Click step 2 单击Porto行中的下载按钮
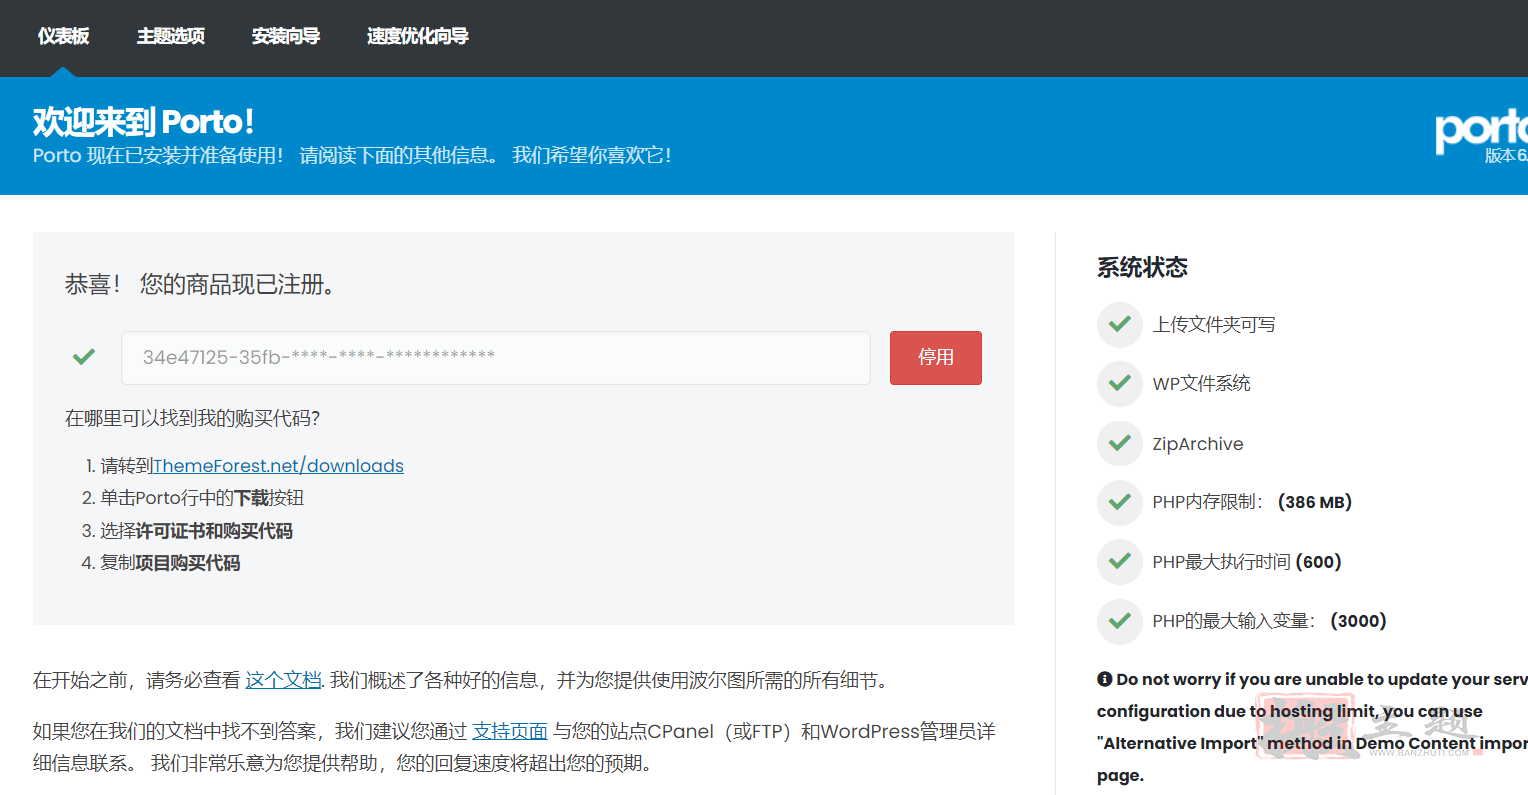 pyautogui.click(x=202, y=498)
